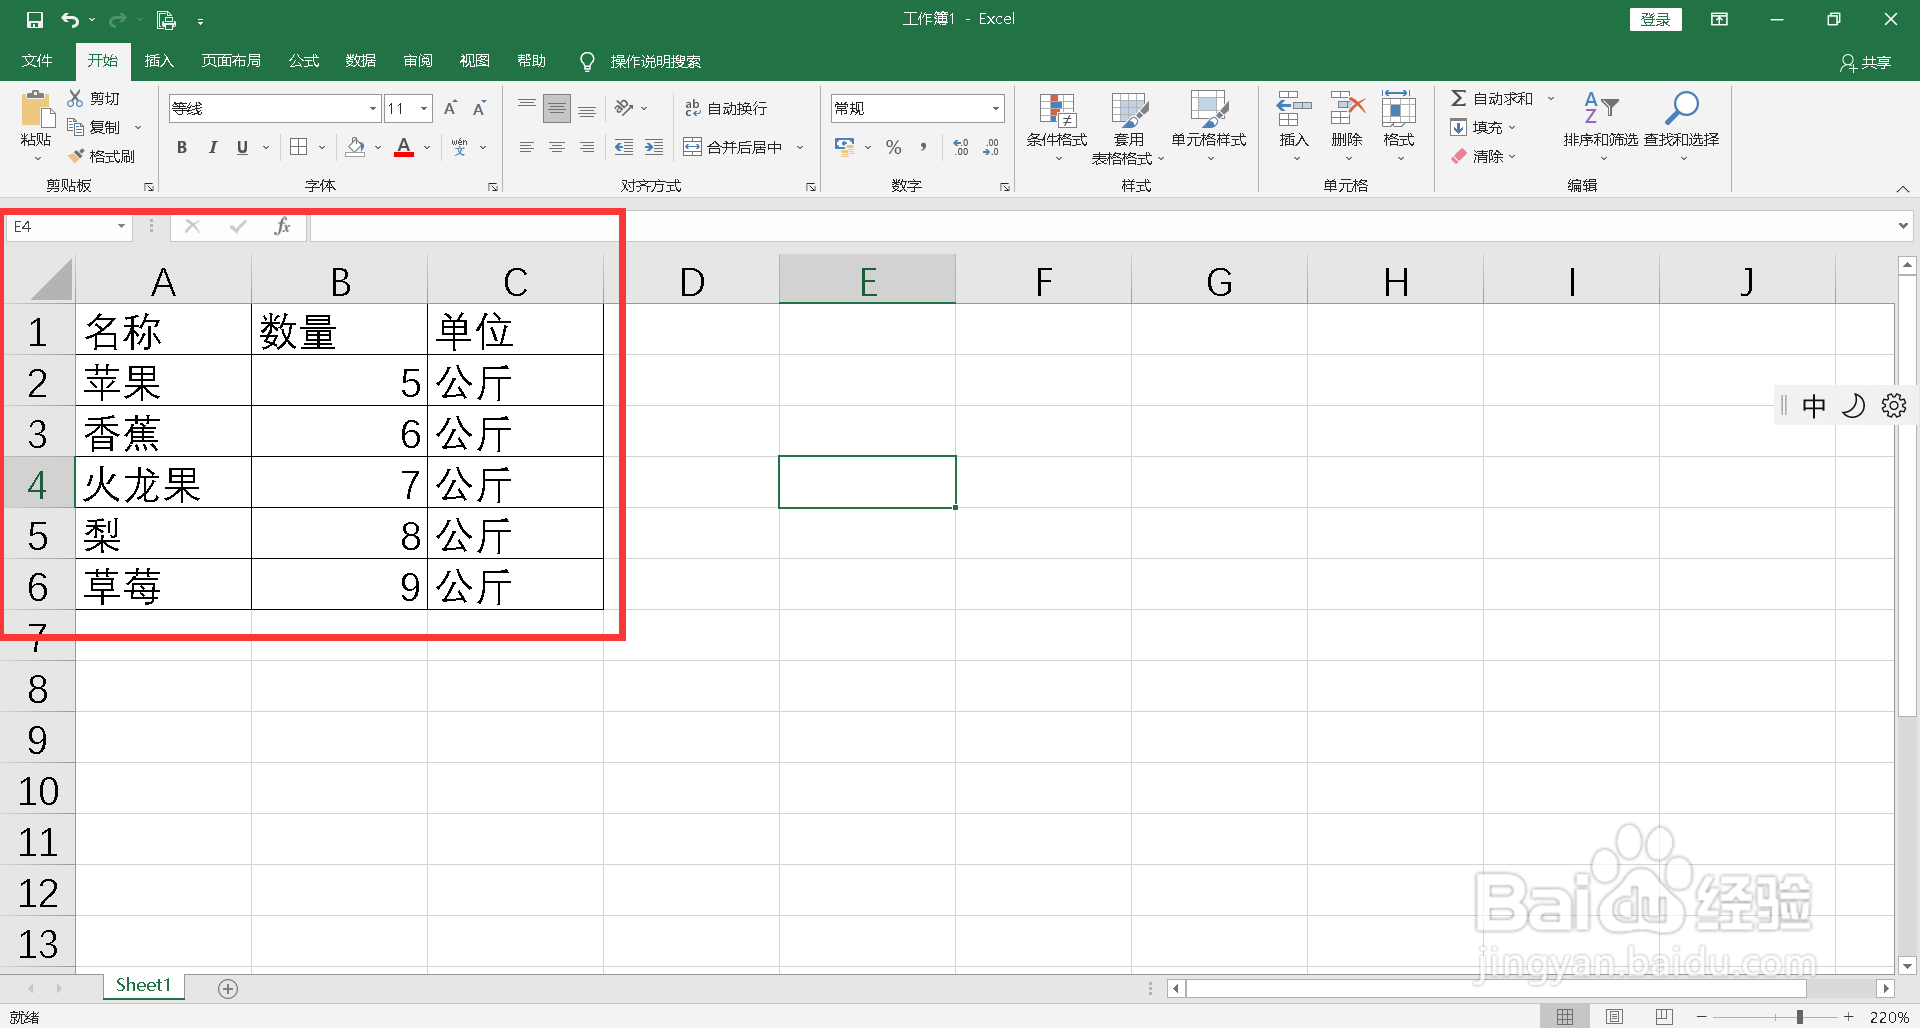Viewport: 1920px width, 1028px height.
Task: Click the zoom slider handle
Action: point(1799,1017)
